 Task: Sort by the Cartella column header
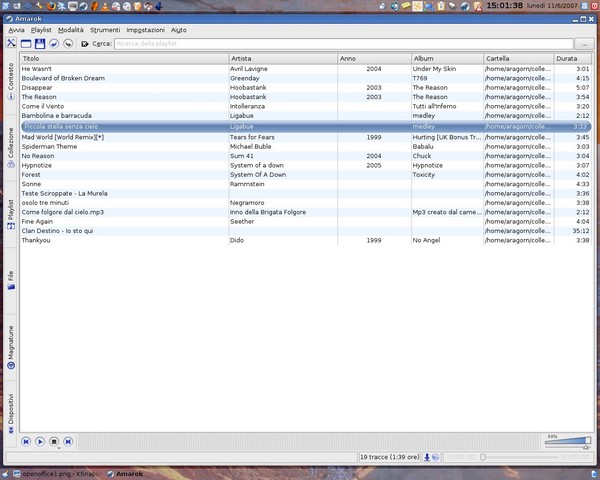[518, 59]
